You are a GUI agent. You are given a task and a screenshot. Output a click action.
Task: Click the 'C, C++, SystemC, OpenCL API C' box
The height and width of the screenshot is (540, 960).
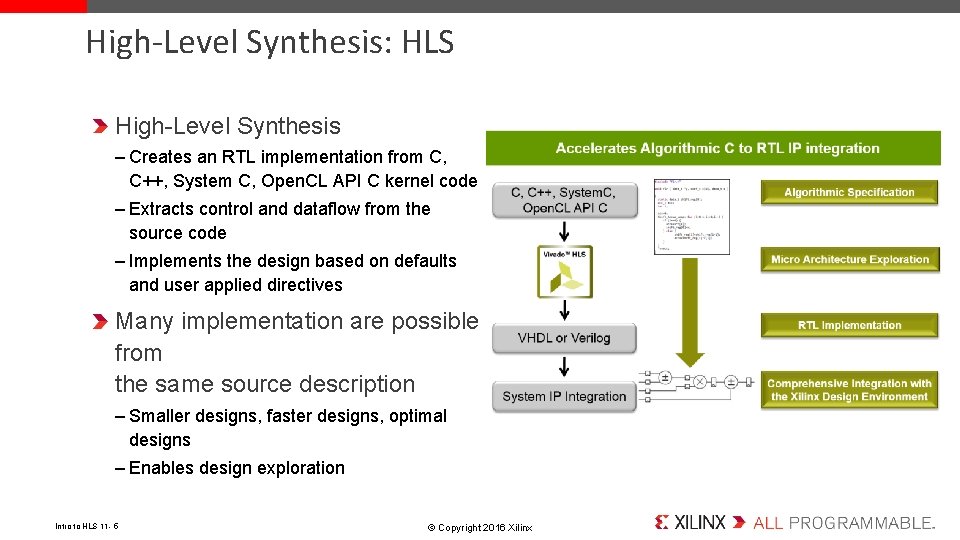coord(564,200)
